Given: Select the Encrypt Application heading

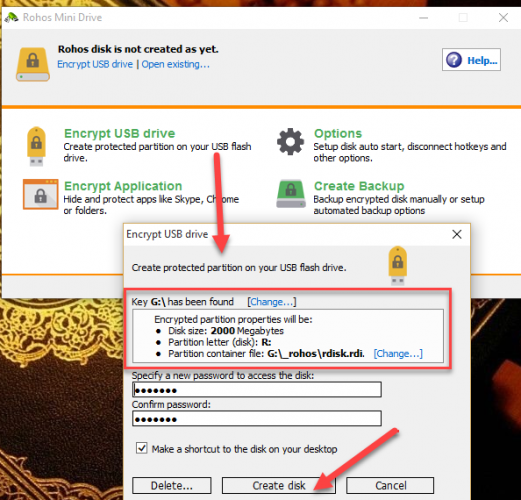Looking at the screenshot, I should (x=123, y=186).
